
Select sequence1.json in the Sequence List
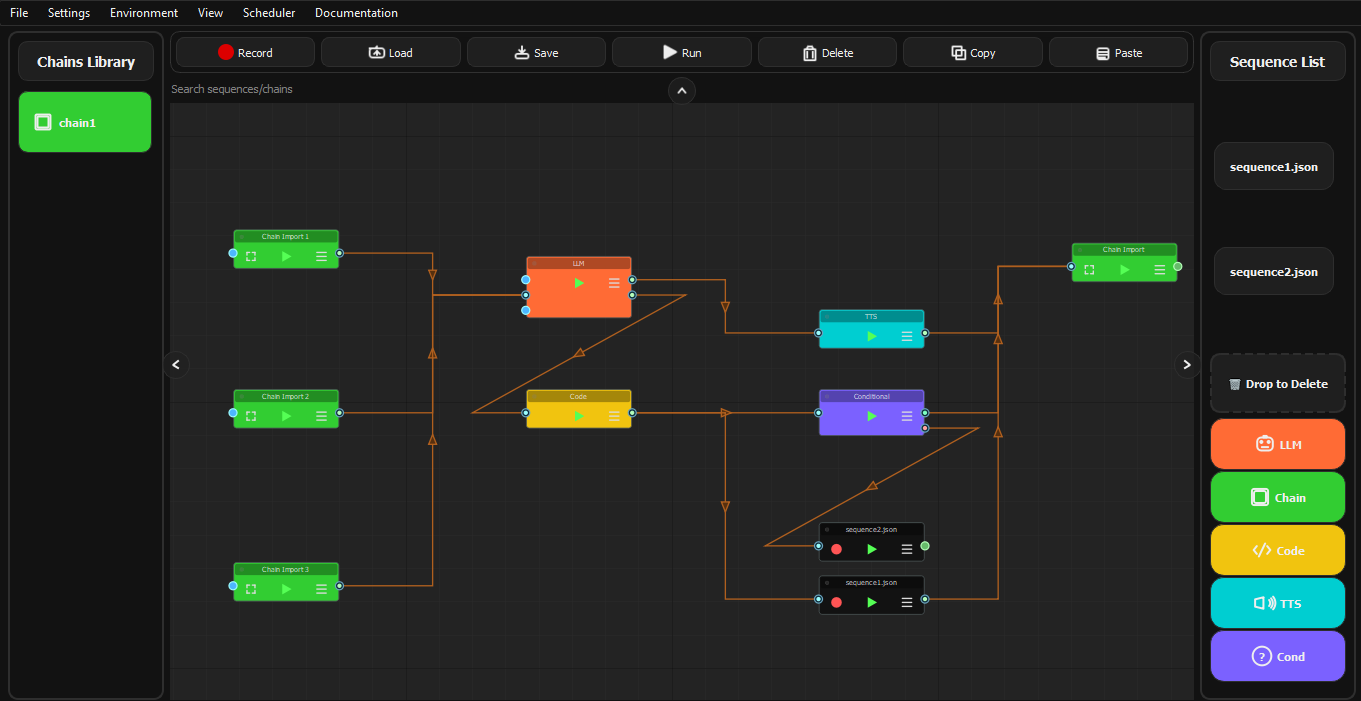pyautogui.click(x=1273, y=166)
